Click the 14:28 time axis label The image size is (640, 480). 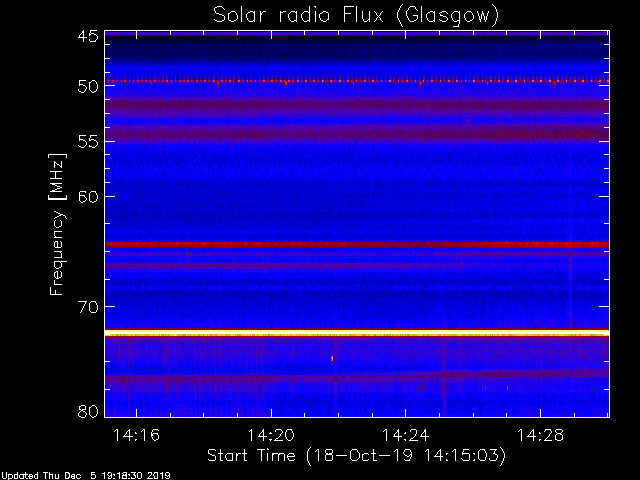540,435
